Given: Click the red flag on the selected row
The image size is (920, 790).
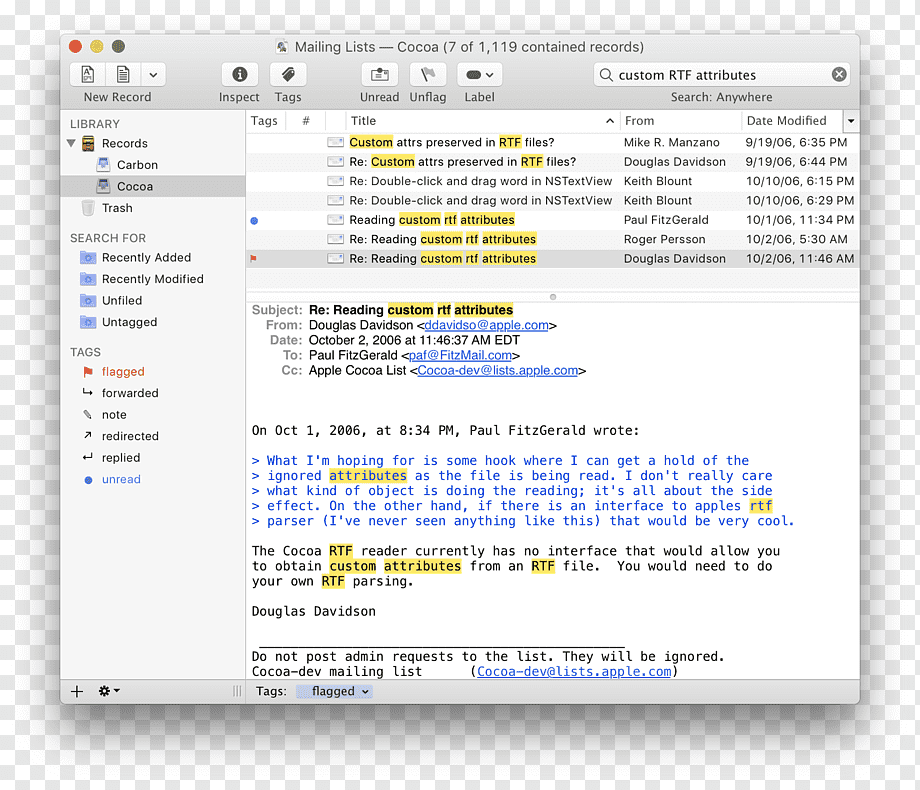Looking at the screenshot, I should (x=253, y=259).
